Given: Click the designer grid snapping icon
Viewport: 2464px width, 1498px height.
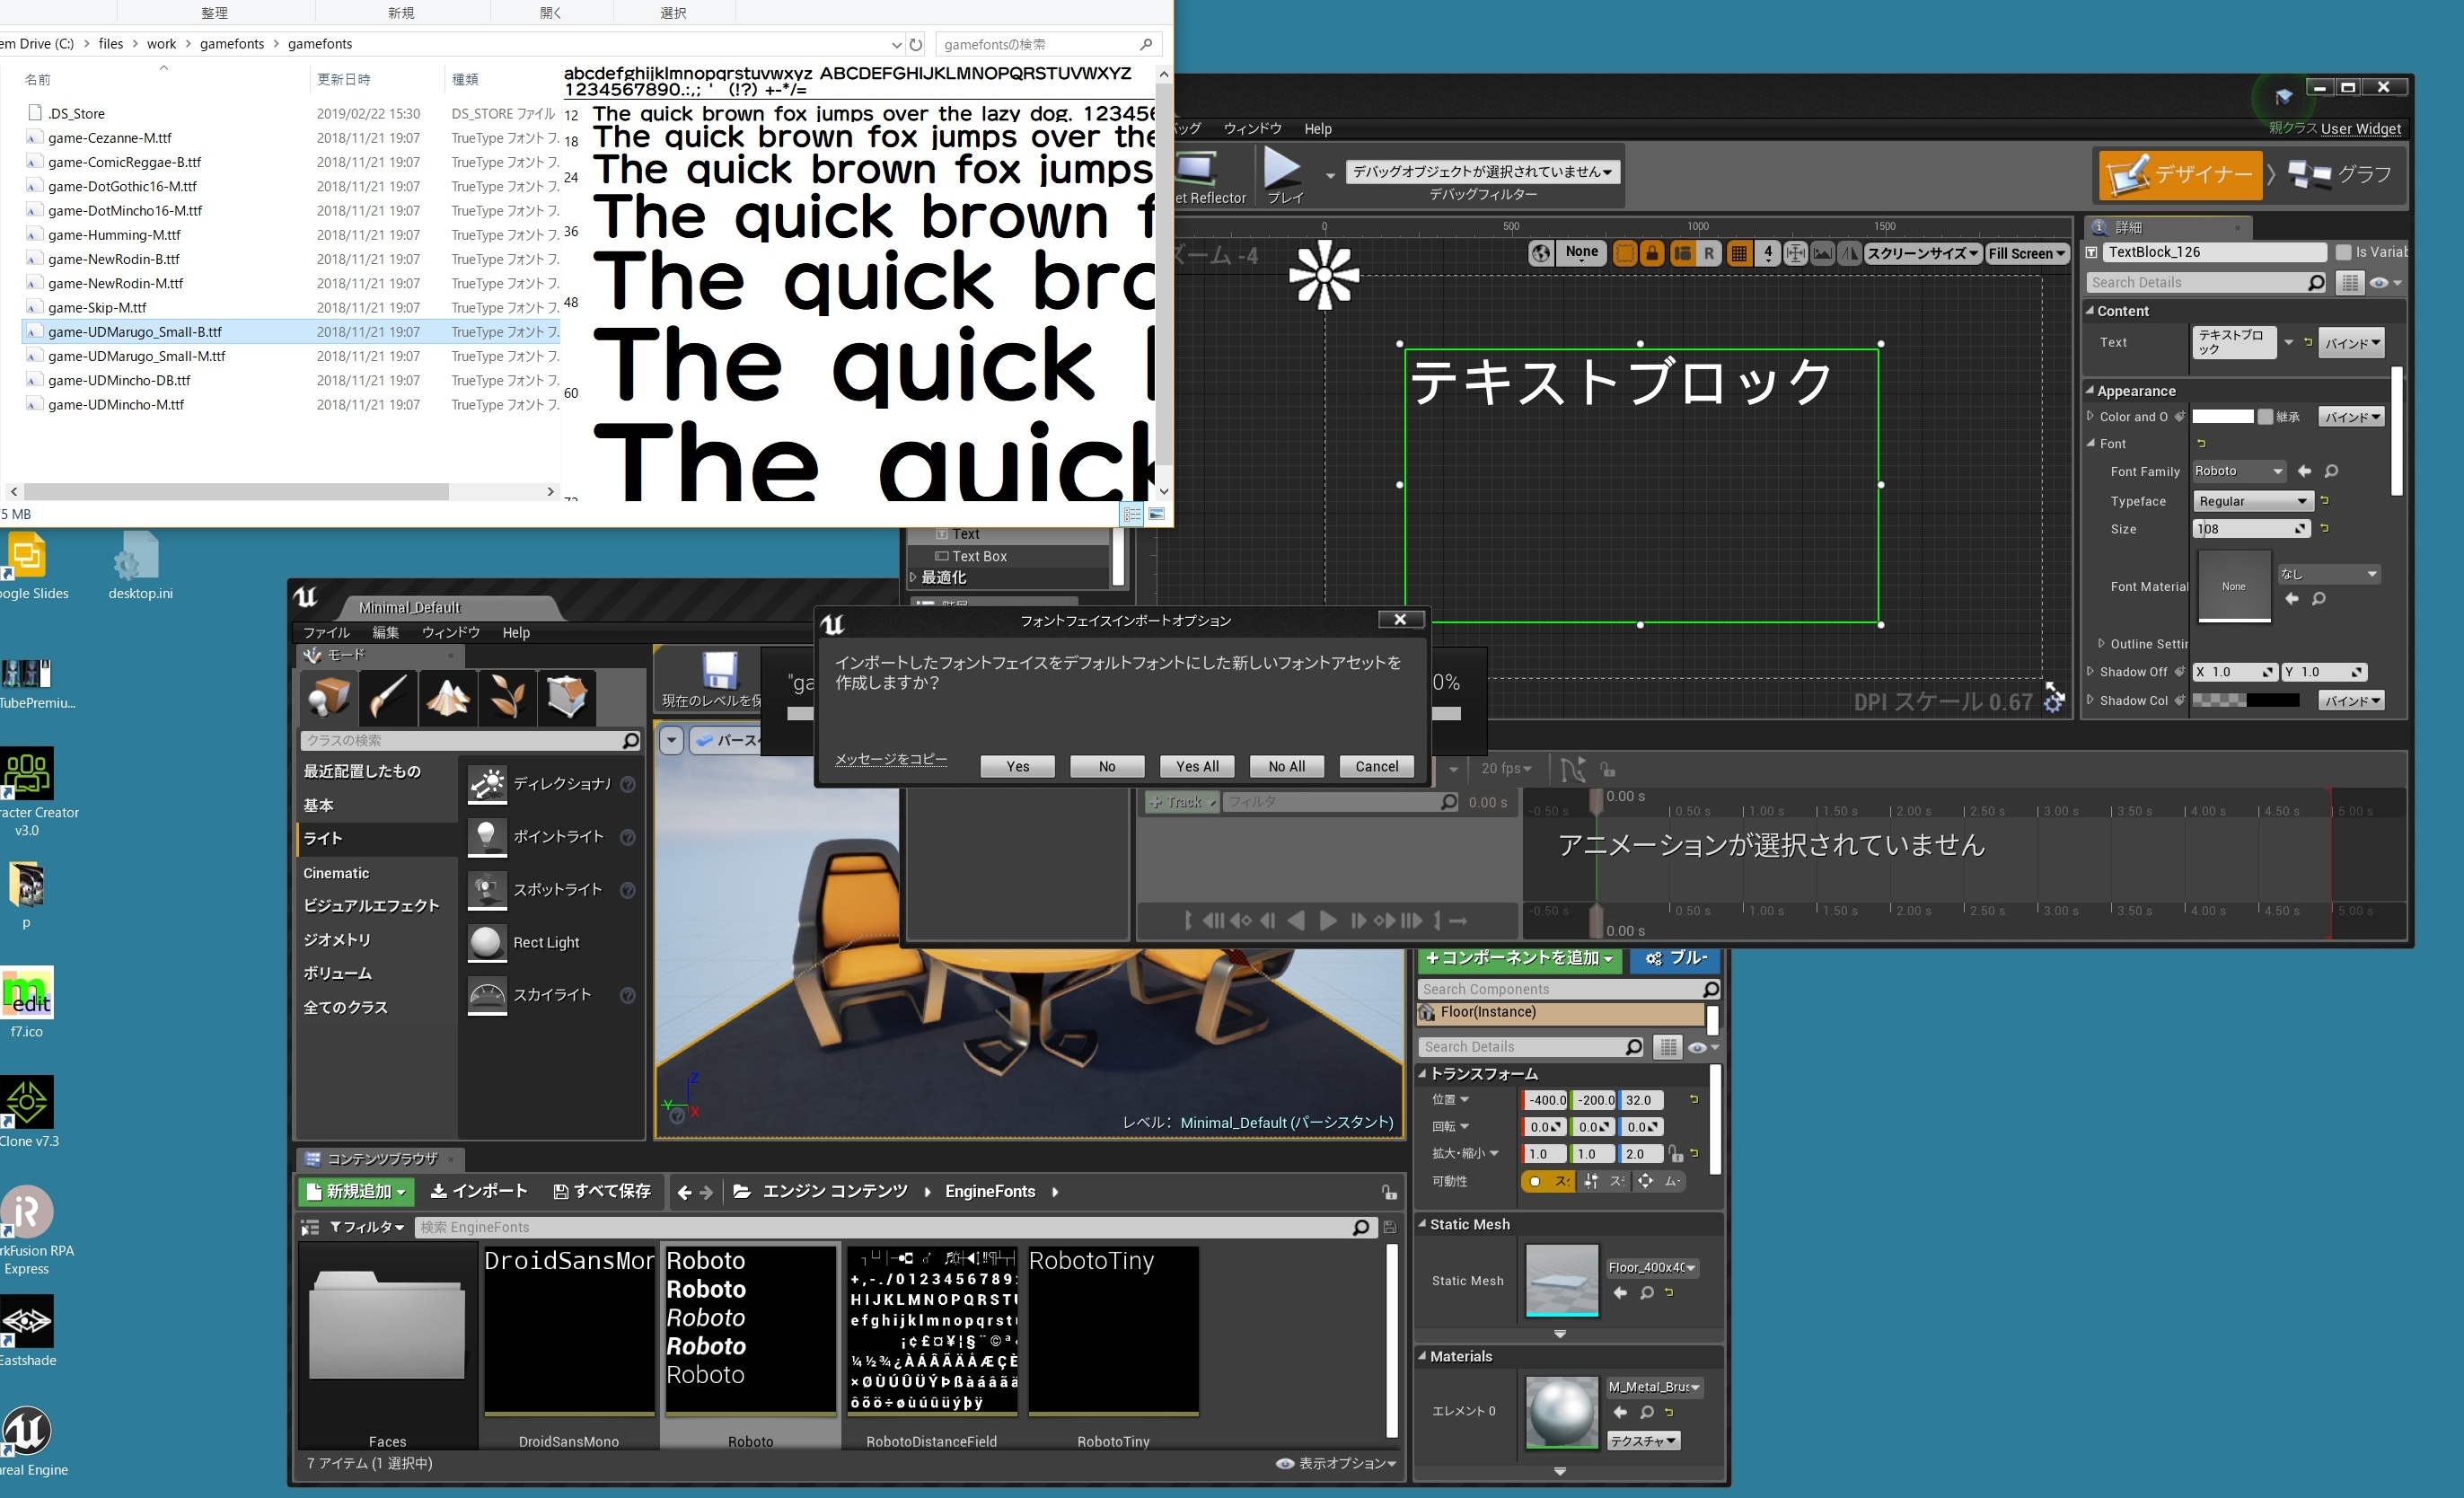Looking at the screenshot, I should click(x=1739, y=254).
